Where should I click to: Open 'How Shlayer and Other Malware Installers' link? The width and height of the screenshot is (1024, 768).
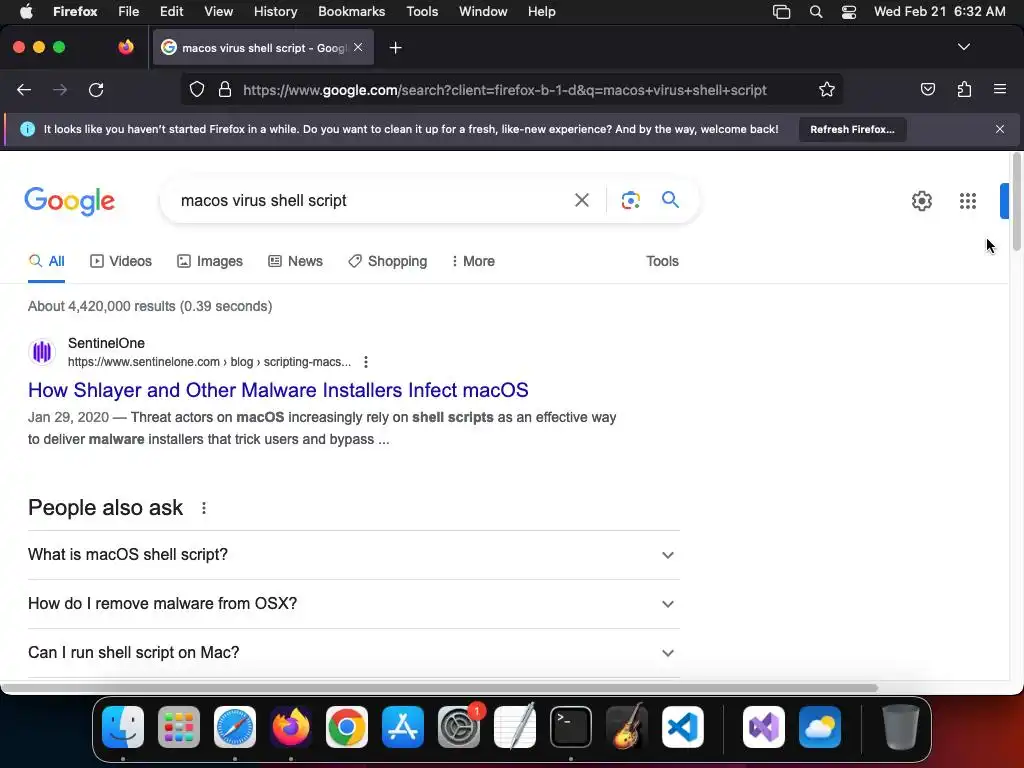click(278, 390)
